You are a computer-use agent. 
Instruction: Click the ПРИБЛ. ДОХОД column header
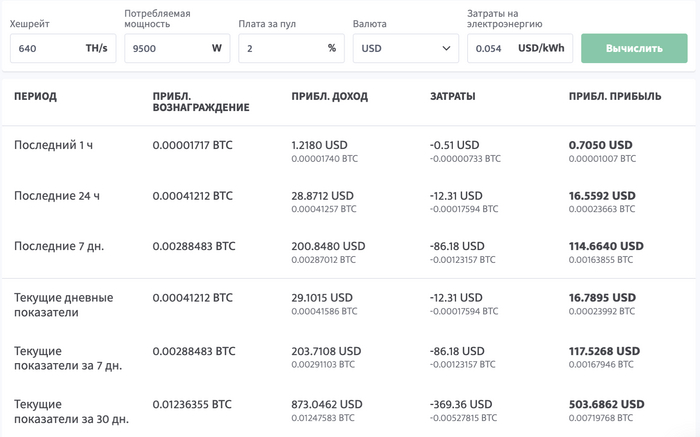click(329, 97)
